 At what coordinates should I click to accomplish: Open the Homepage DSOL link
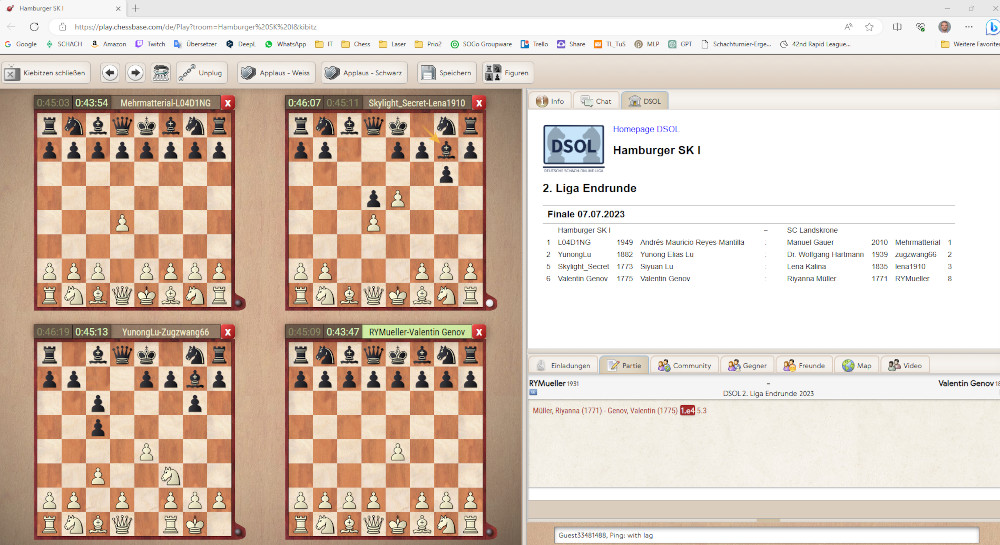pos(646,129)
